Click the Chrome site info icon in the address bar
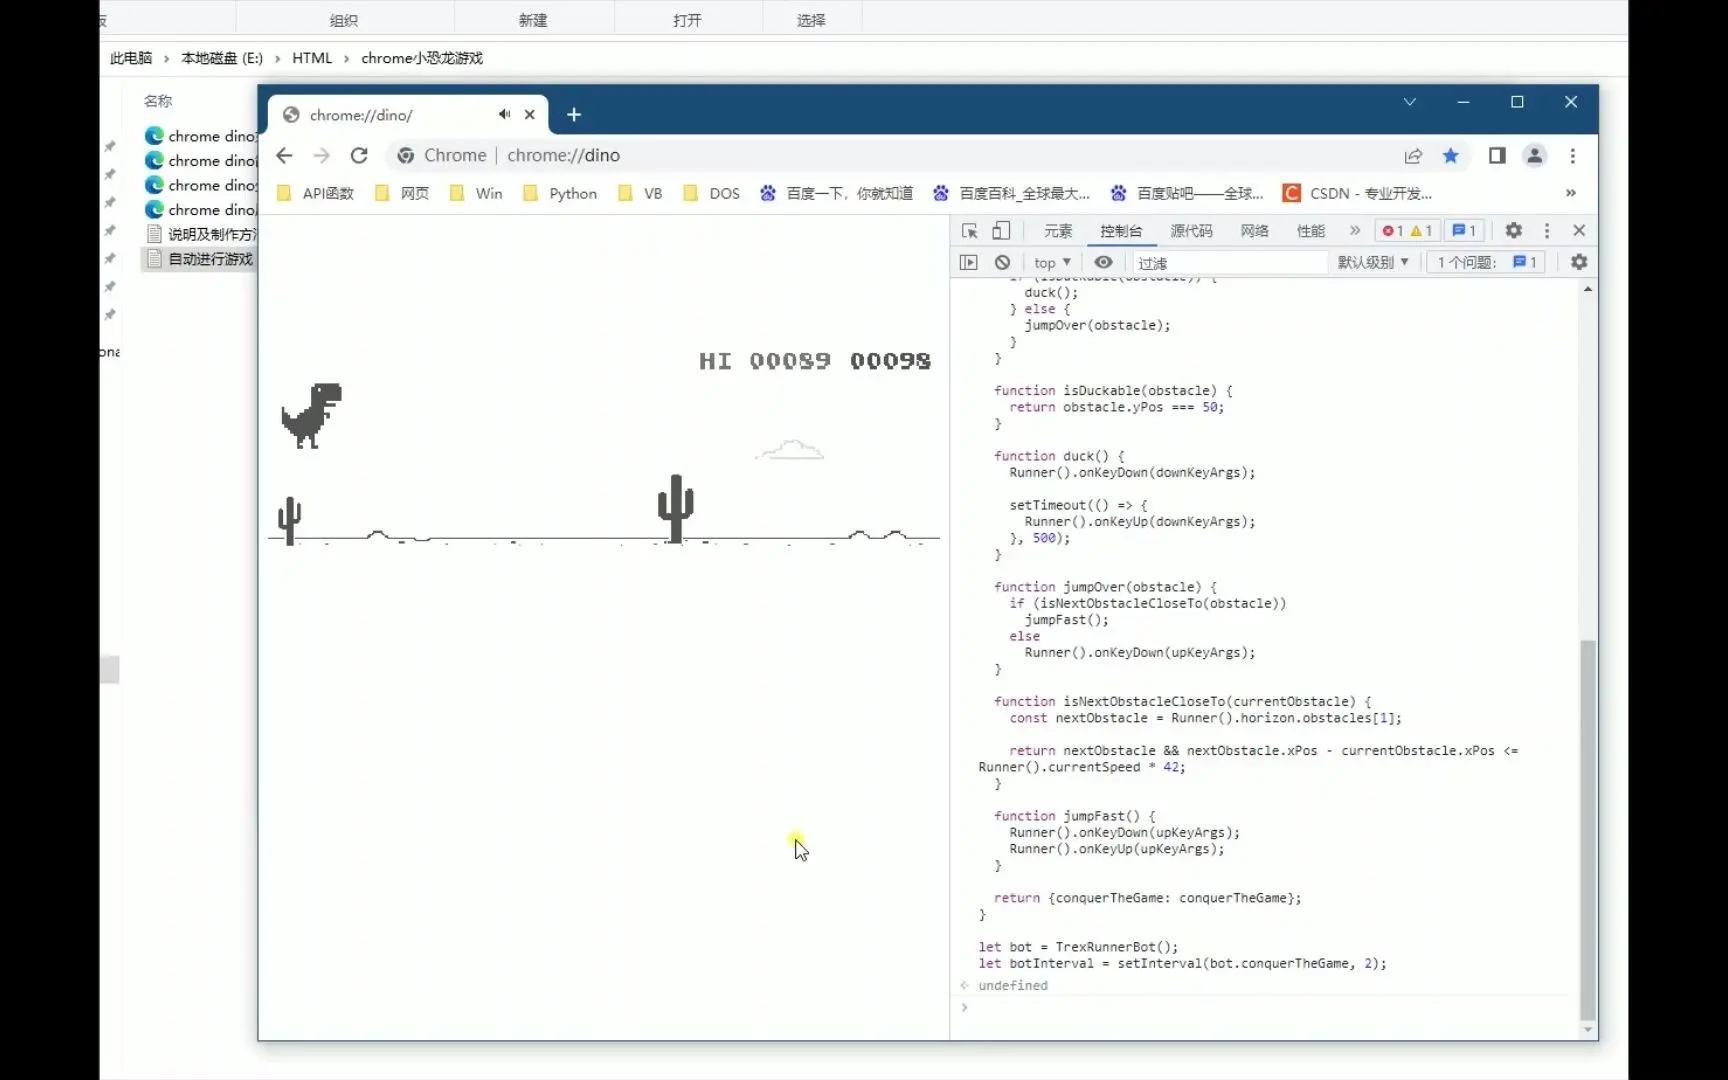Screen dimensions: 1728x1080 click(405, 155)
